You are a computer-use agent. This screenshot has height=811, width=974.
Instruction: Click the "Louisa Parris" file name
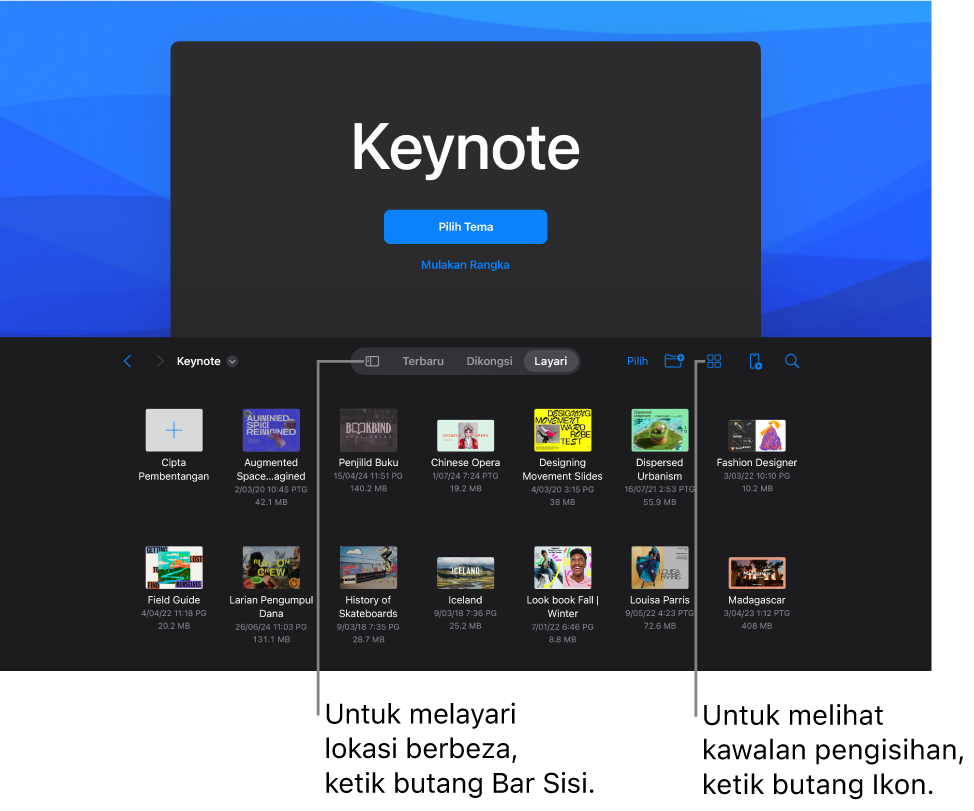point(660,600)
